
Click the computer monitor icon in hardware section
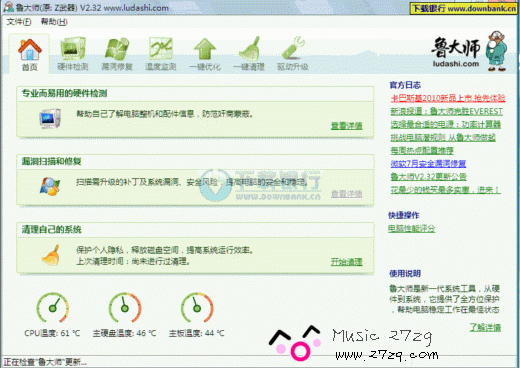(x=50, y=118)
